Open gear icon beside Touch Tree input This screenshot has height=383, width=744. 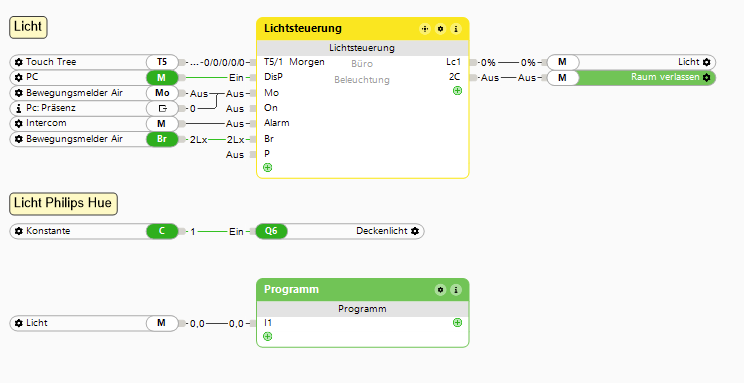point(19,62)
